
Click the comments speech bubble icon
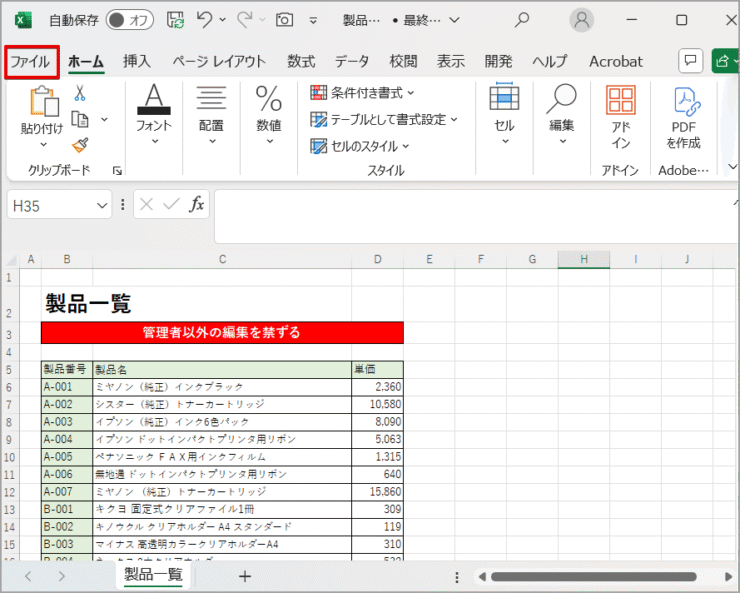point(690,61)
